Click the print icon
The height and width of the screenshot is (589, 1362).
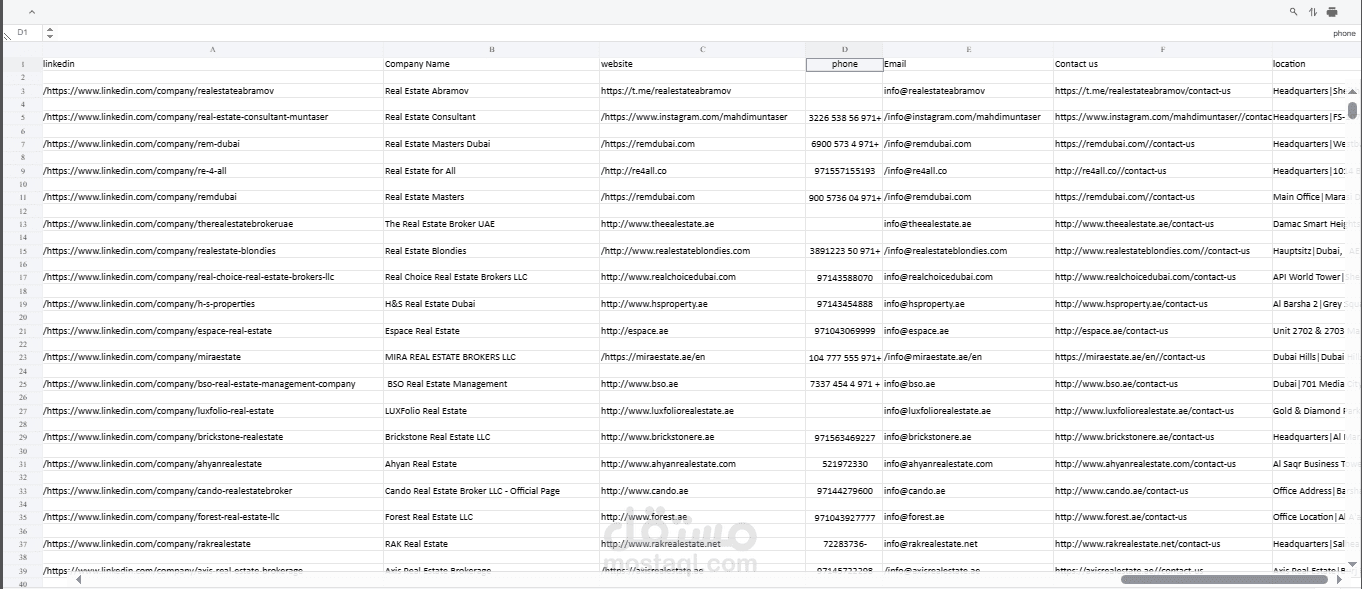[1332, 12]
